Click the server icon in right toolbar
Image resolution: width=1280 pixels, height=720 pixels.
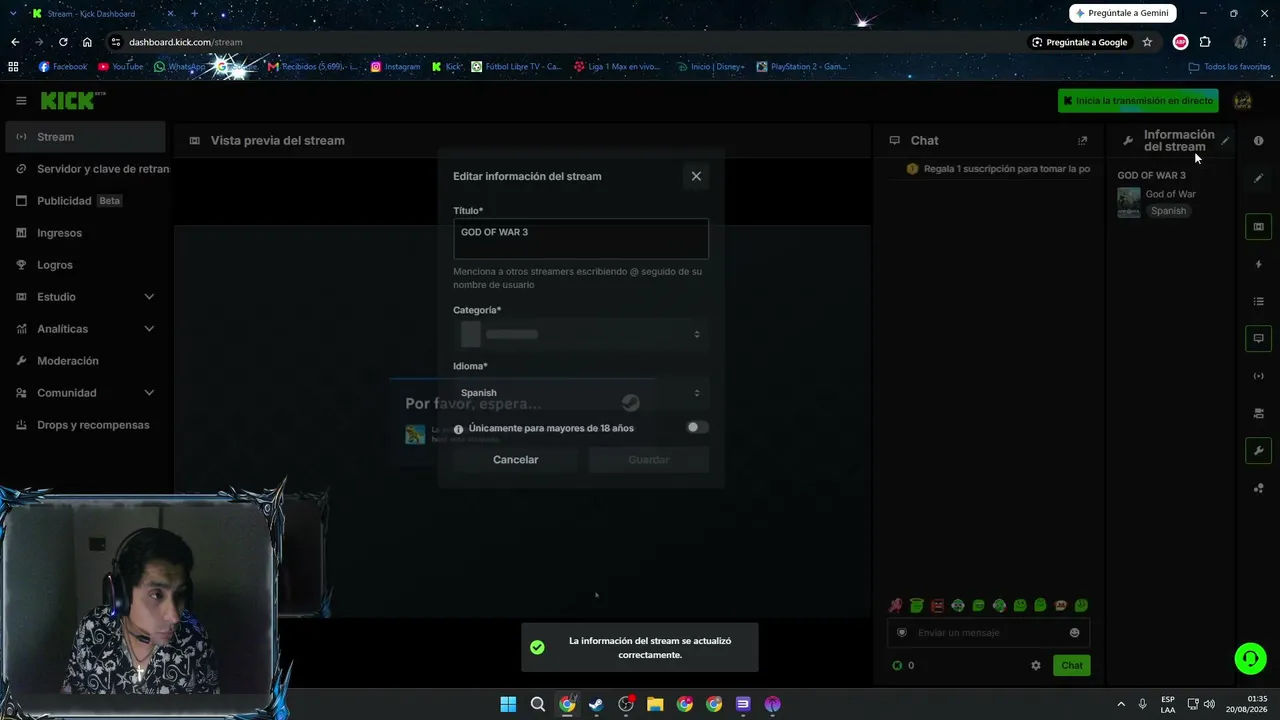pyautogui.click(x=1258, y=413)
